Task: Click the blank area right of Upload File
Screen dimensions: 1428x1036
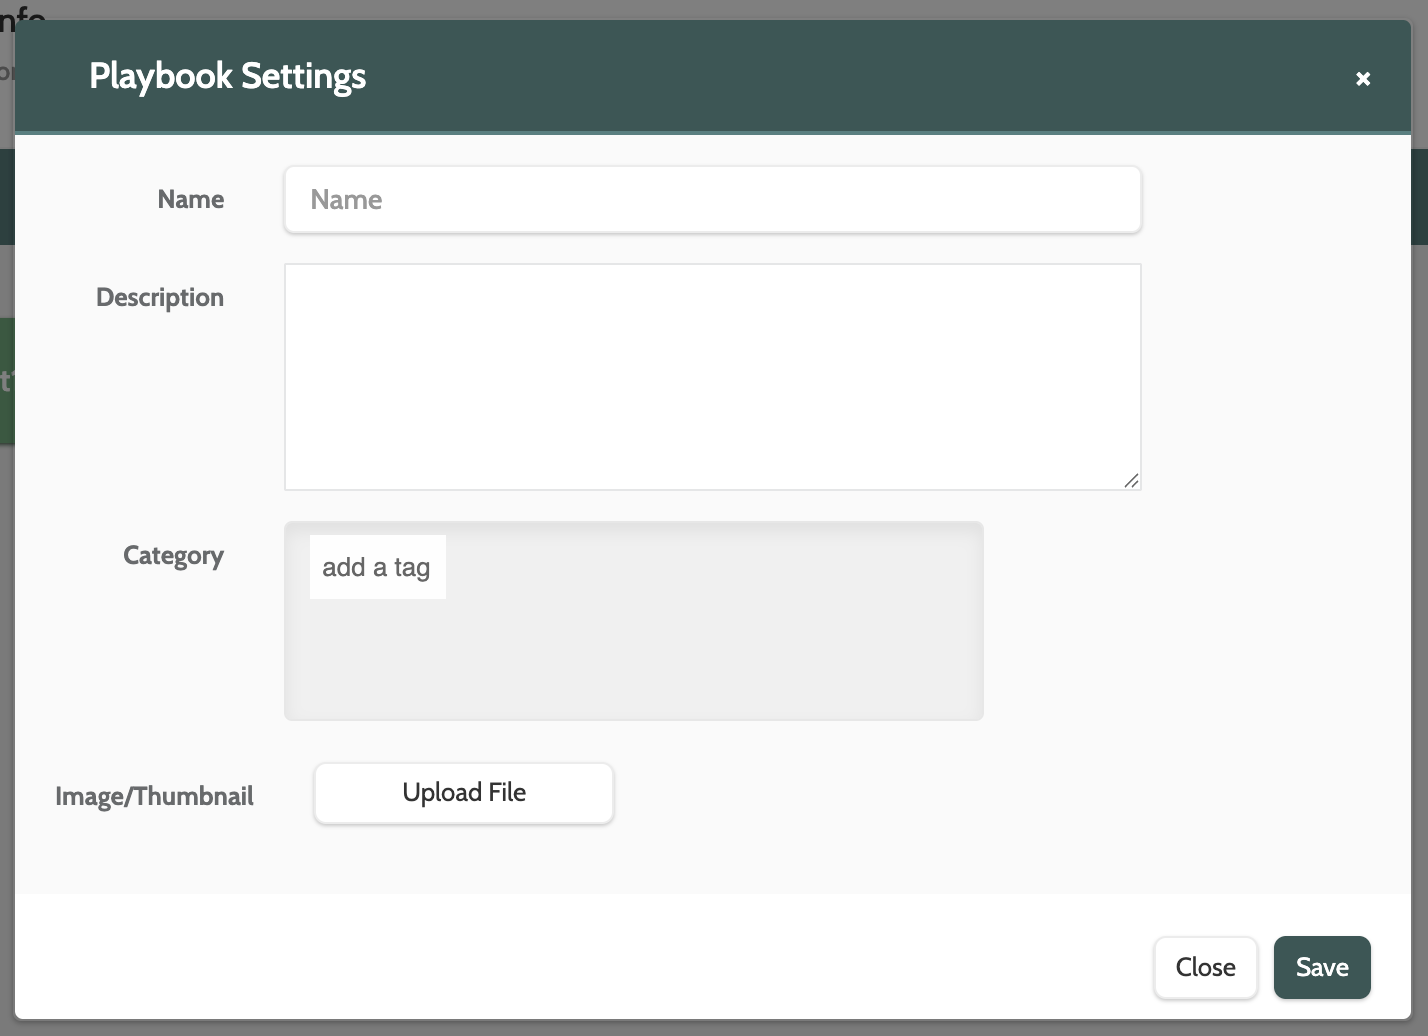Action: click(900, 794)
